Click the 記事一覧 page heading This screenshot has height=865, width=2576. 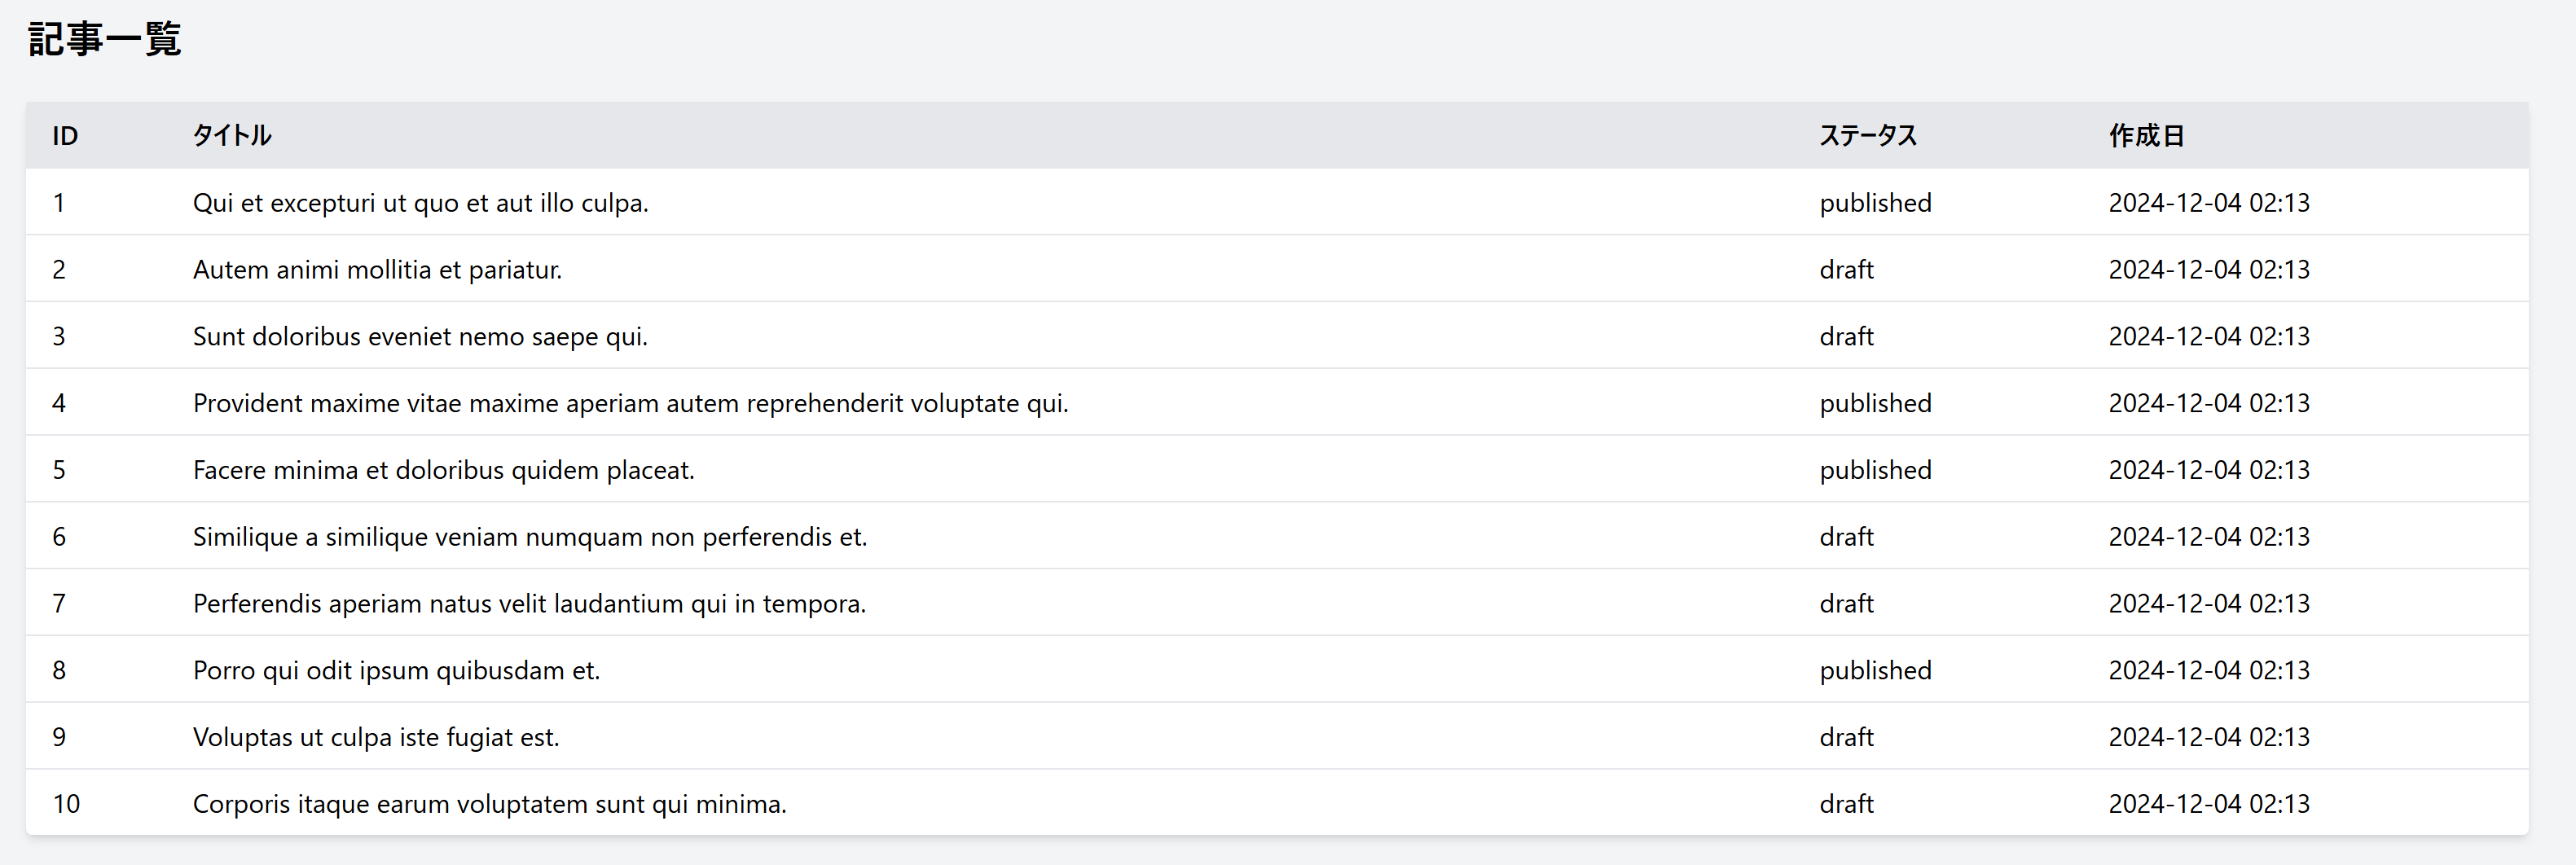click(x=105, y=40)
